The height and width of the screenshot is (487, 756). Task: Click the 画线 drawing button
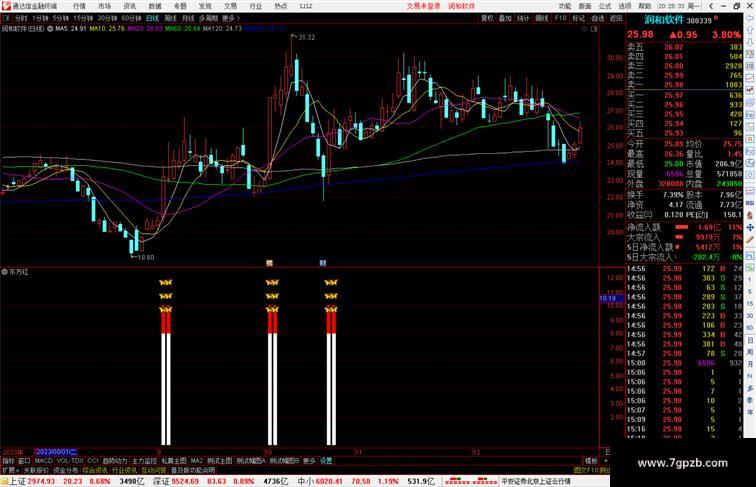point(542,18)
